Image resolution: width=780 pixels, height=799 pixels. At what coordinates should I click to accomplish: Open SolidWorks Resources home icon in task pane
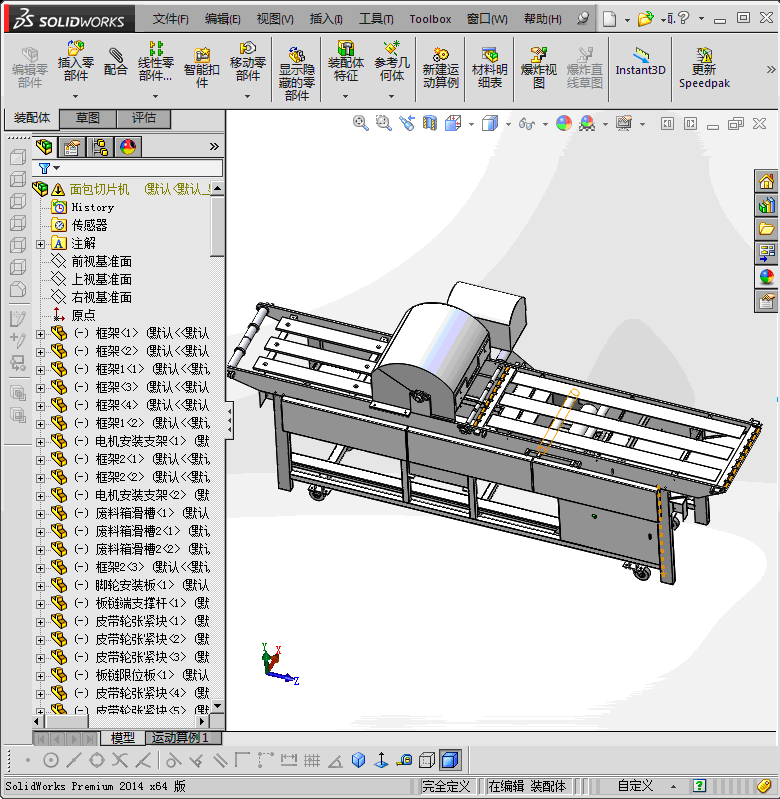click(766, 181)
